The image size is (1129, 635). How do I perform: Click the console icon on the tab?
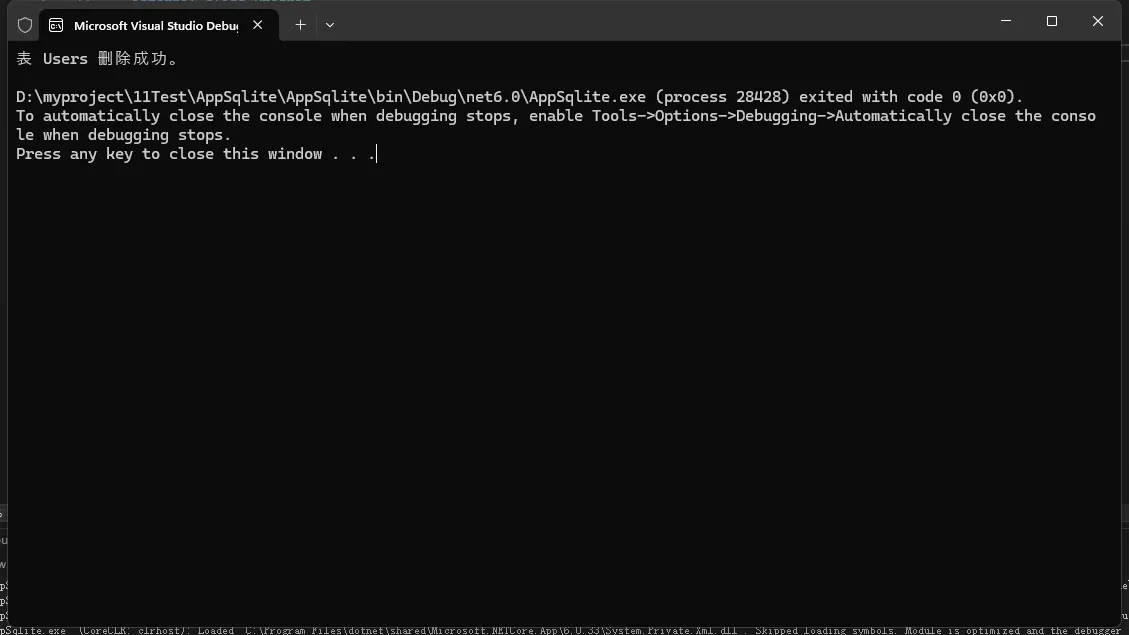56,25
